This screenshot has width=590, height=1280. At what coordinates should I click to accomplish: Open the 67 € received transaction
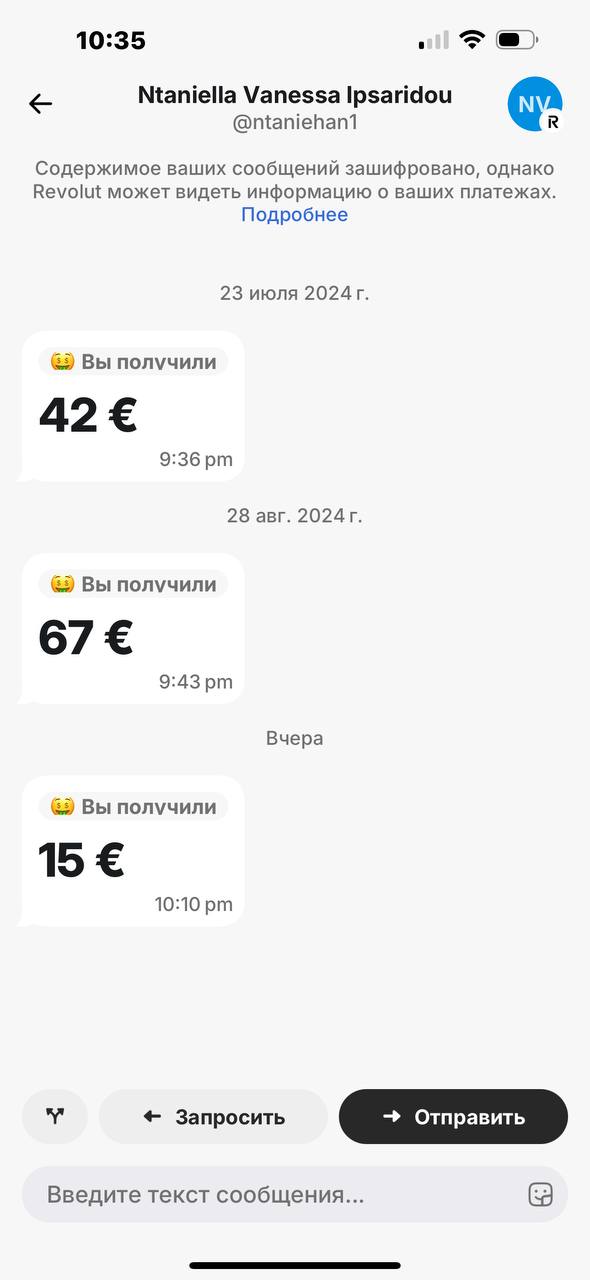coord(132,628)
